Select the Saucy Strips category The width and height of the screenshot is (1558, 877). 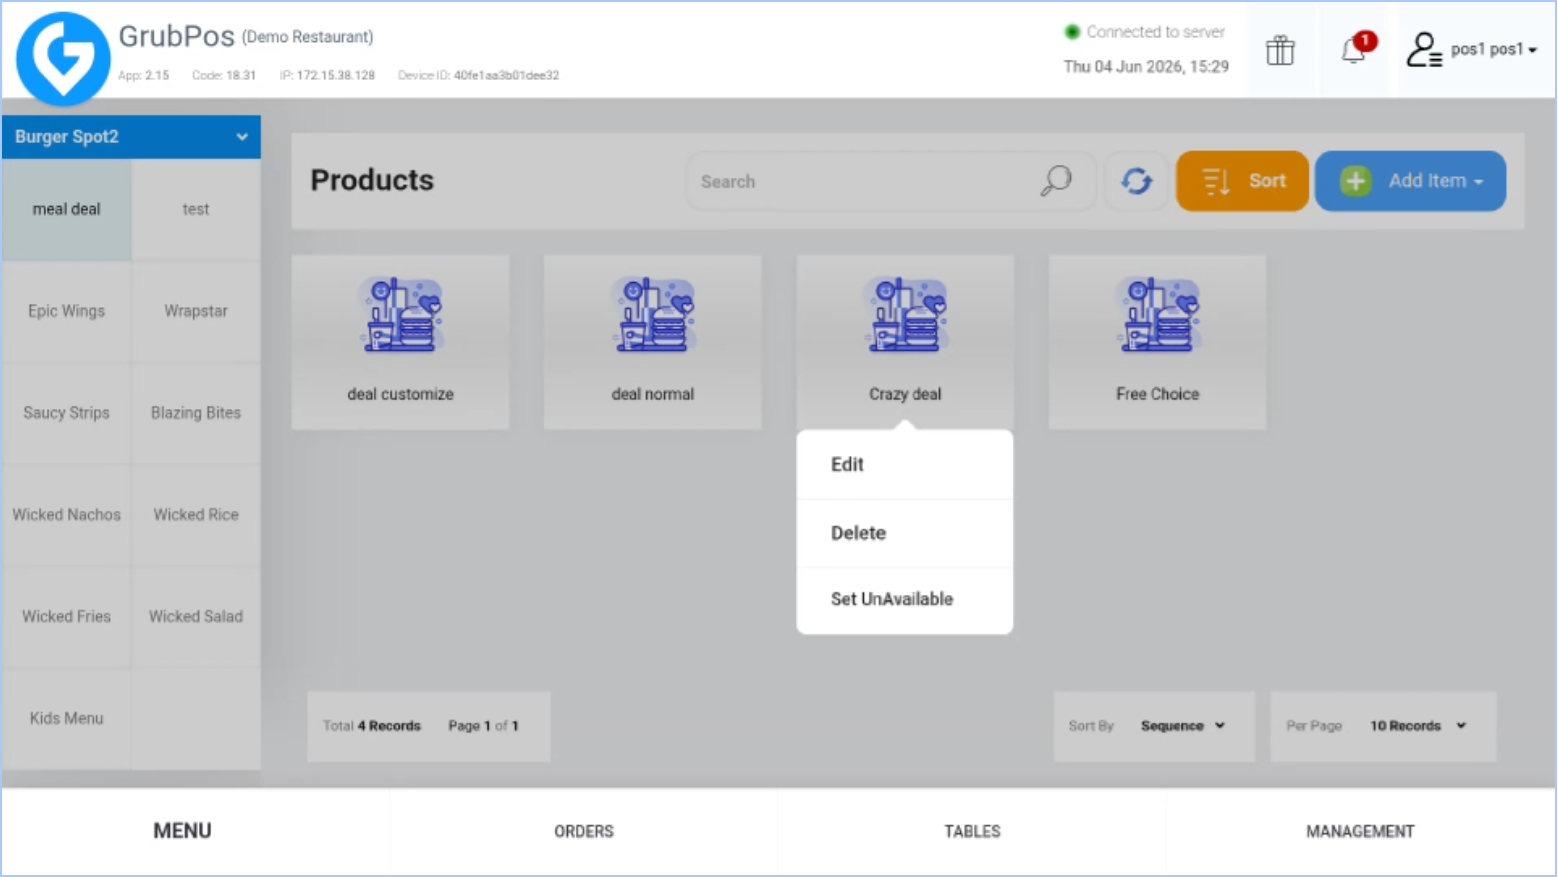click(66, 414)
